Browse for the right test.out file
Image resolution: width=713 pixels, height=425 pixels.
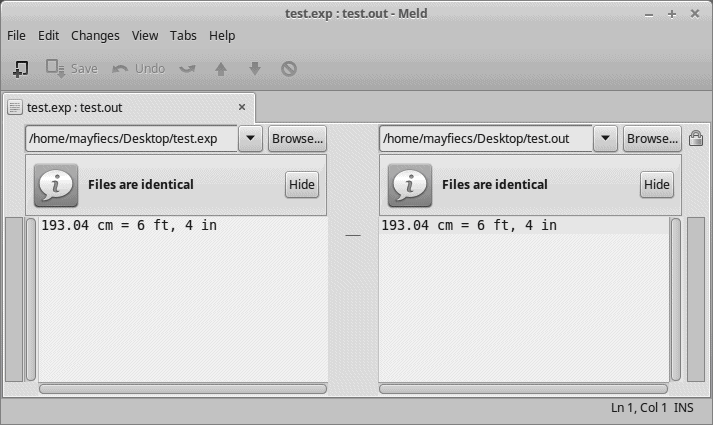point(652,139)
